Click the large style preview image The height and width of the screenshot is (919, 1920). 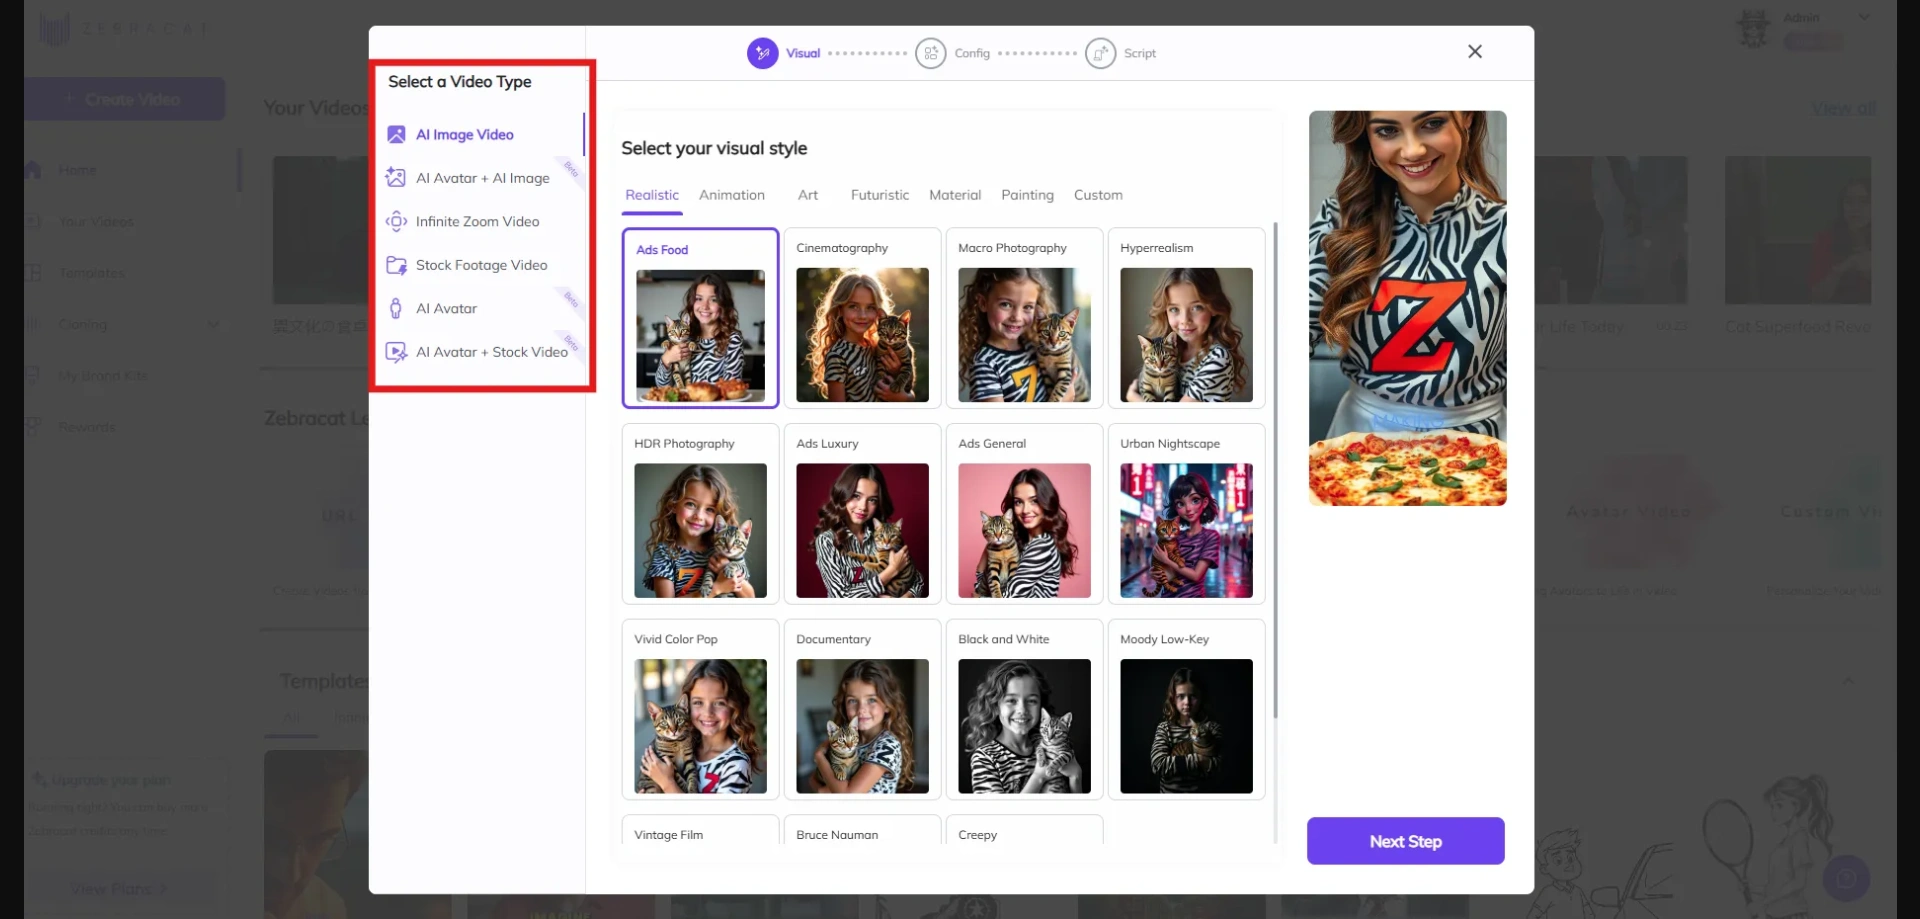point(1407,308)
